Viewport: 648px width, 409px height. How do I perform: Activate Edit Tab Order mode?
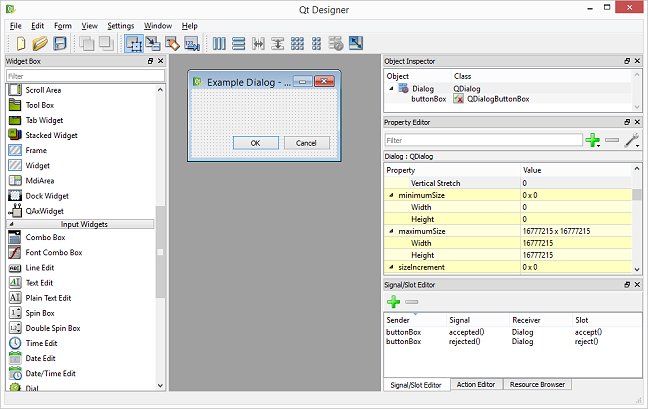coord(192,43)
